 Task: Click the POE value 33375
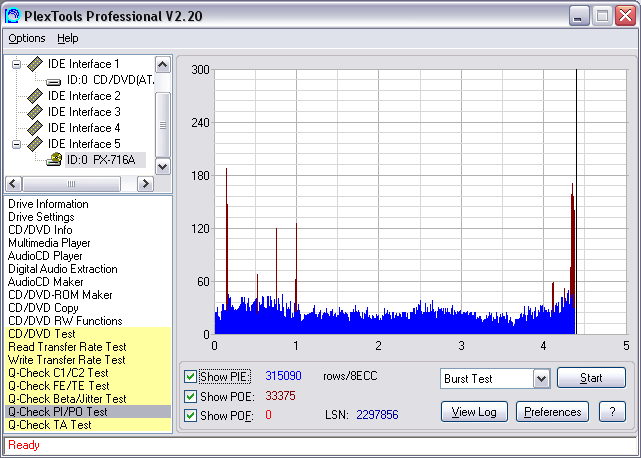[x=280, y=395]
